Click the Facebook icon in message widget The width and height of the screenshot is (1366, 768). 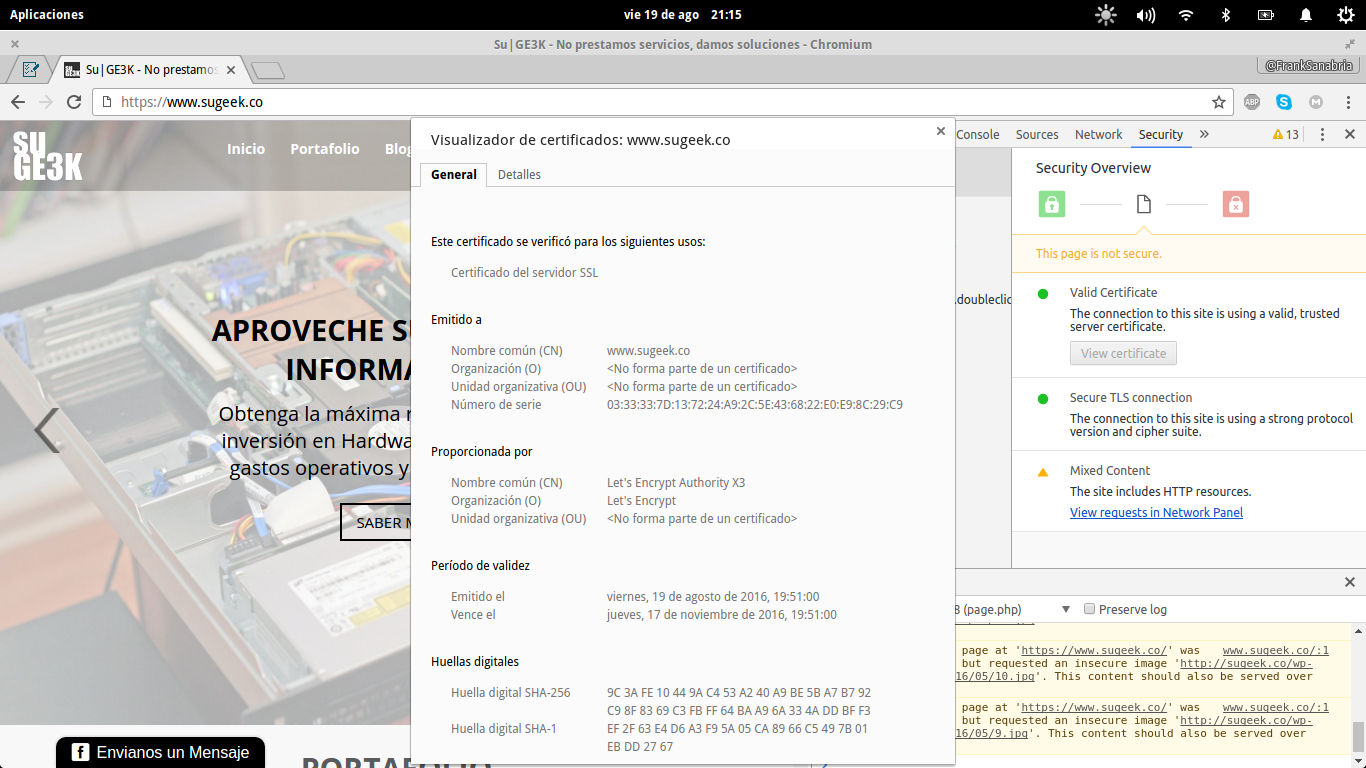tap(80, 753)
